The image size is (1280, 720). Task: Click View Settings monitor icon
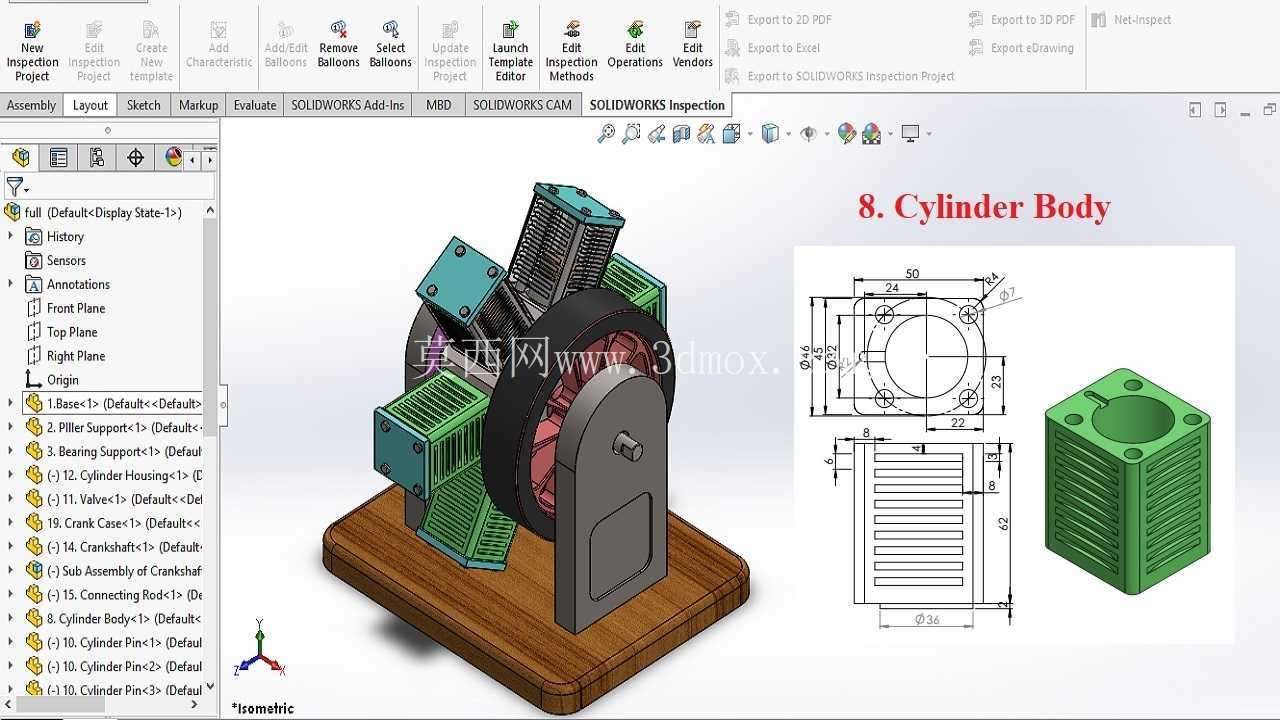pyautogui.click(x=910, y=133)
